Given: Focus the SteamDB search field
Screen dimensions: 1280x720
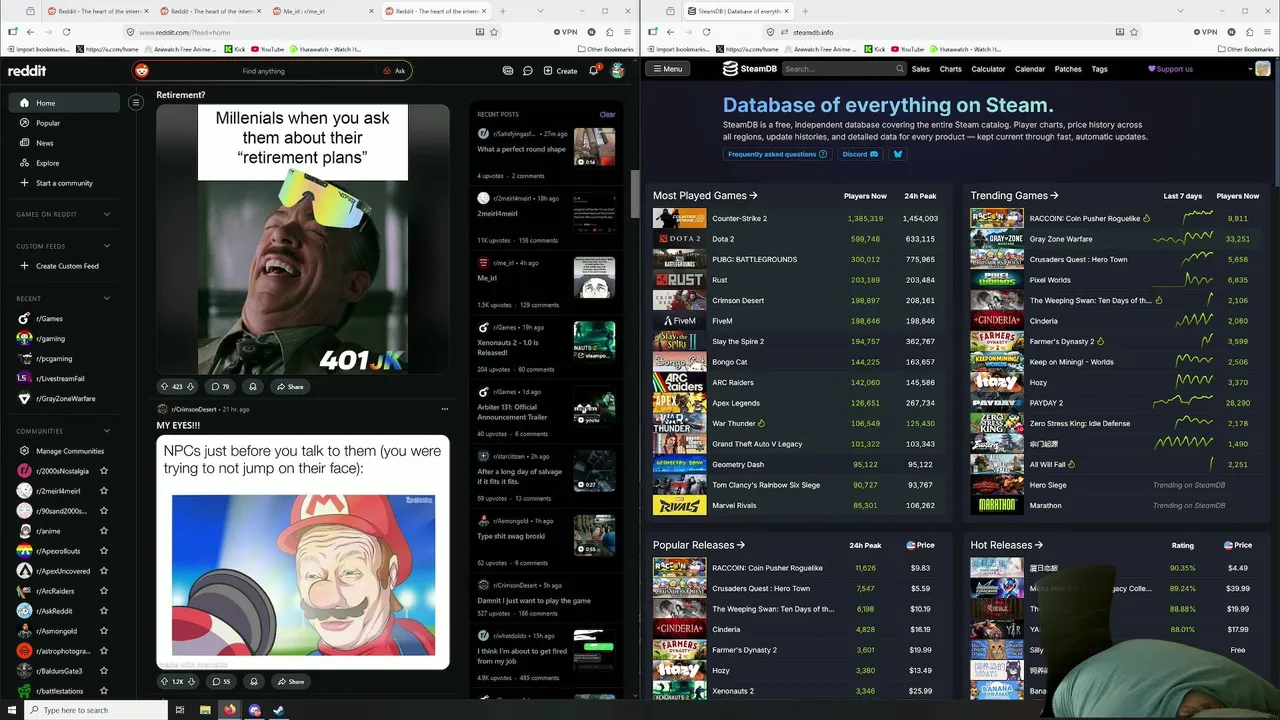Looking at the screenshot, I should (x=843, y=69).
